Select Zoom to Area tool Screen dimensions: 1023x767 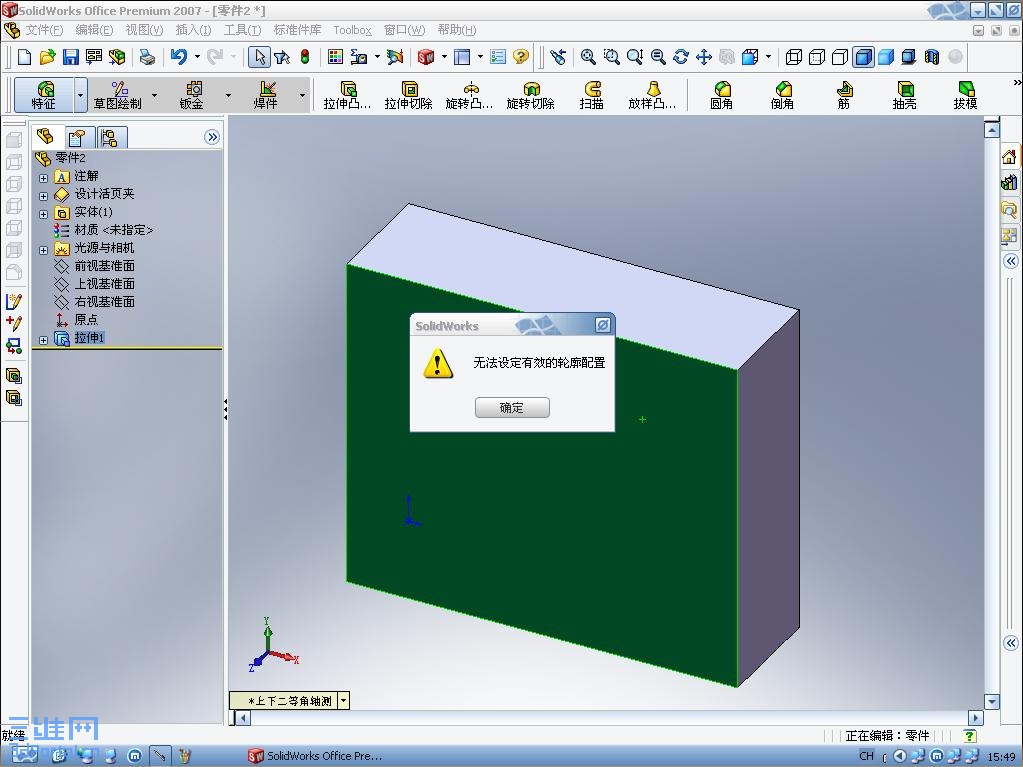click(611, 57)
